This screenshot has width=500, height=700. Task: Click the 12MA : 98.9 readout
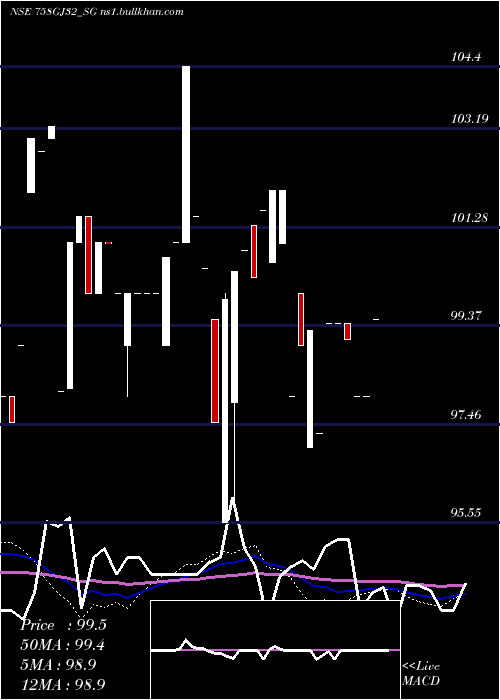63,684
